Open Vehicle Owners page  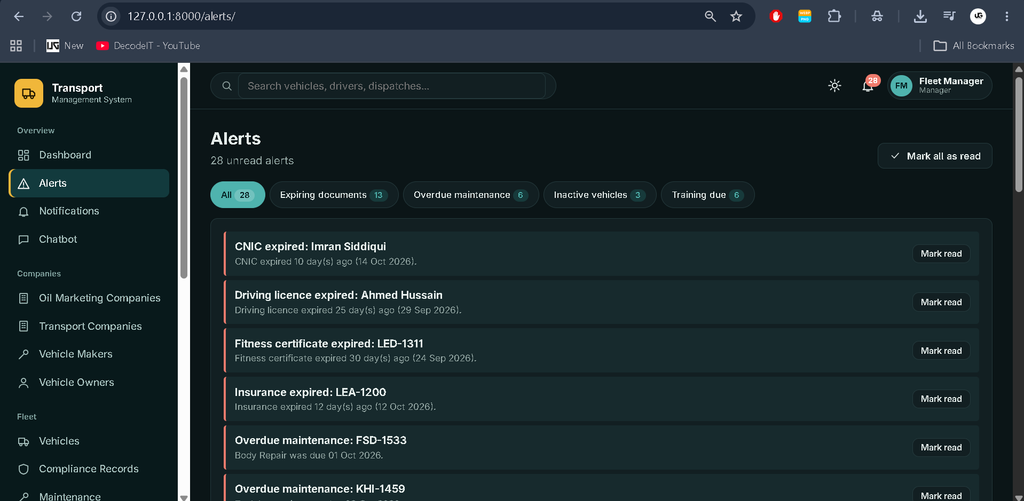point(89,382)
